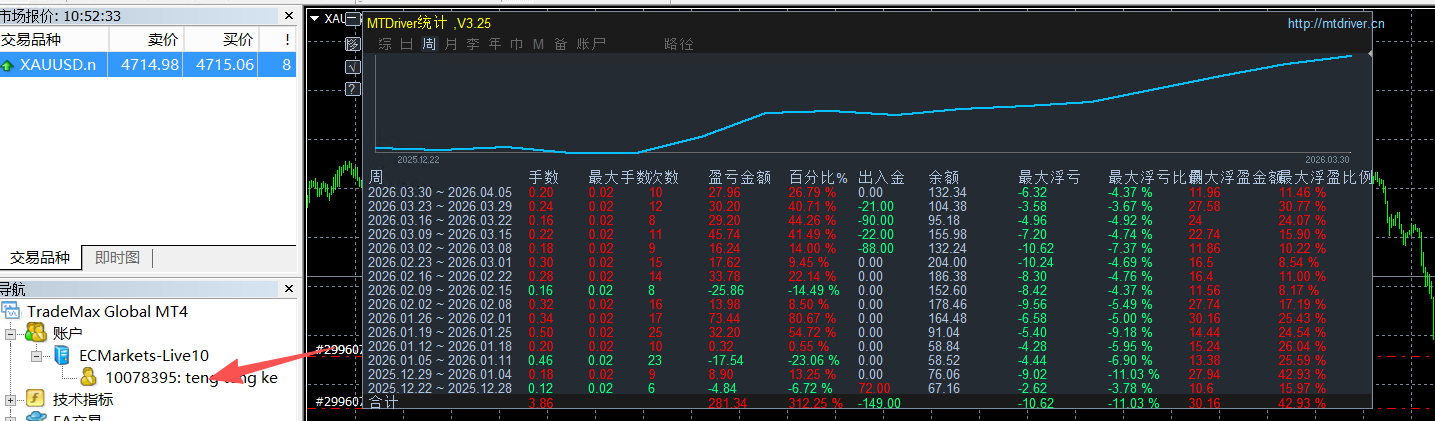The width and height of the screenshot is (1435, 421).
Task: Switch to the 账户 tab in MTDriver
Action: coord(591,44)
